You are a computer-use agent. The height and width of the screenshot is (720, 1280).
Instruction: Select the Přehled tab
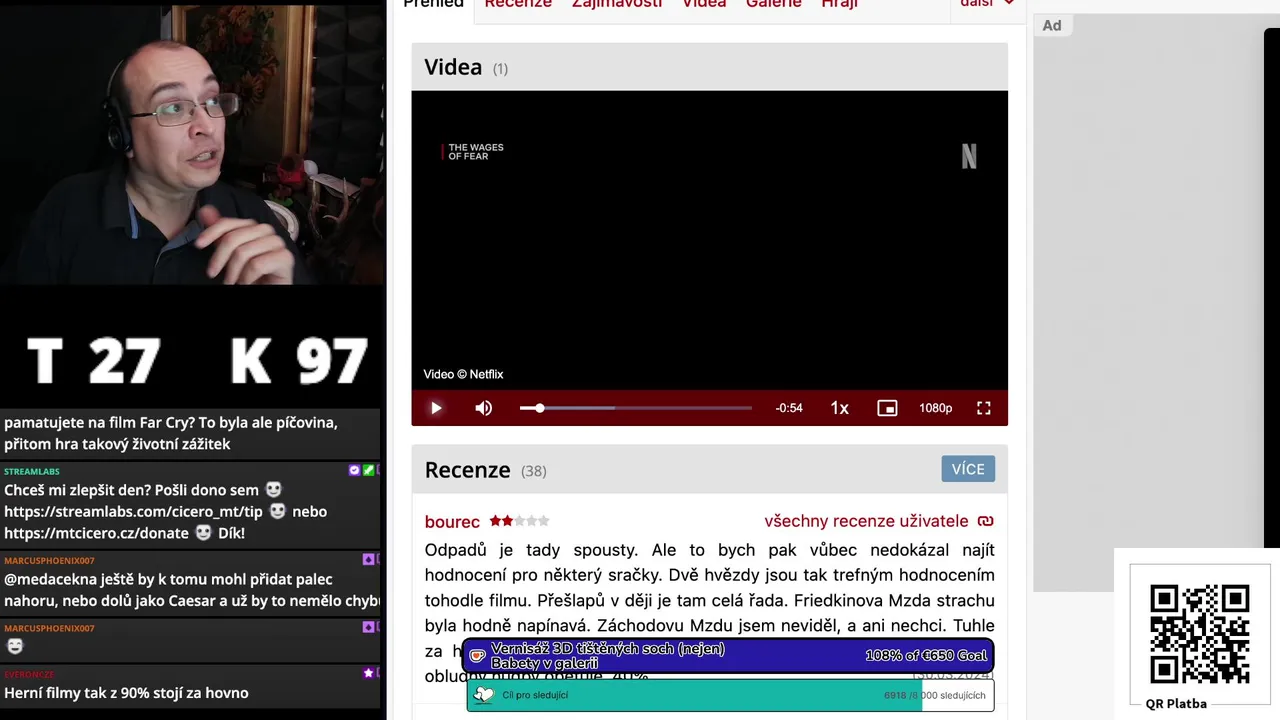tap(434, 4)
